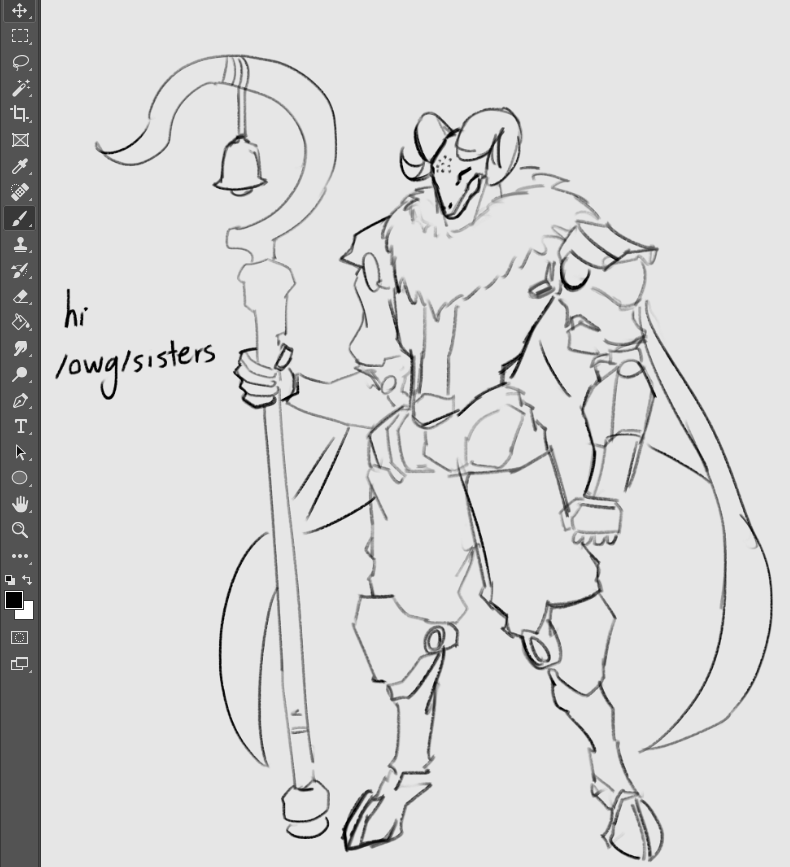Select the Type tool
This screenshot has height=867, width=790.
tap(20, 426)
